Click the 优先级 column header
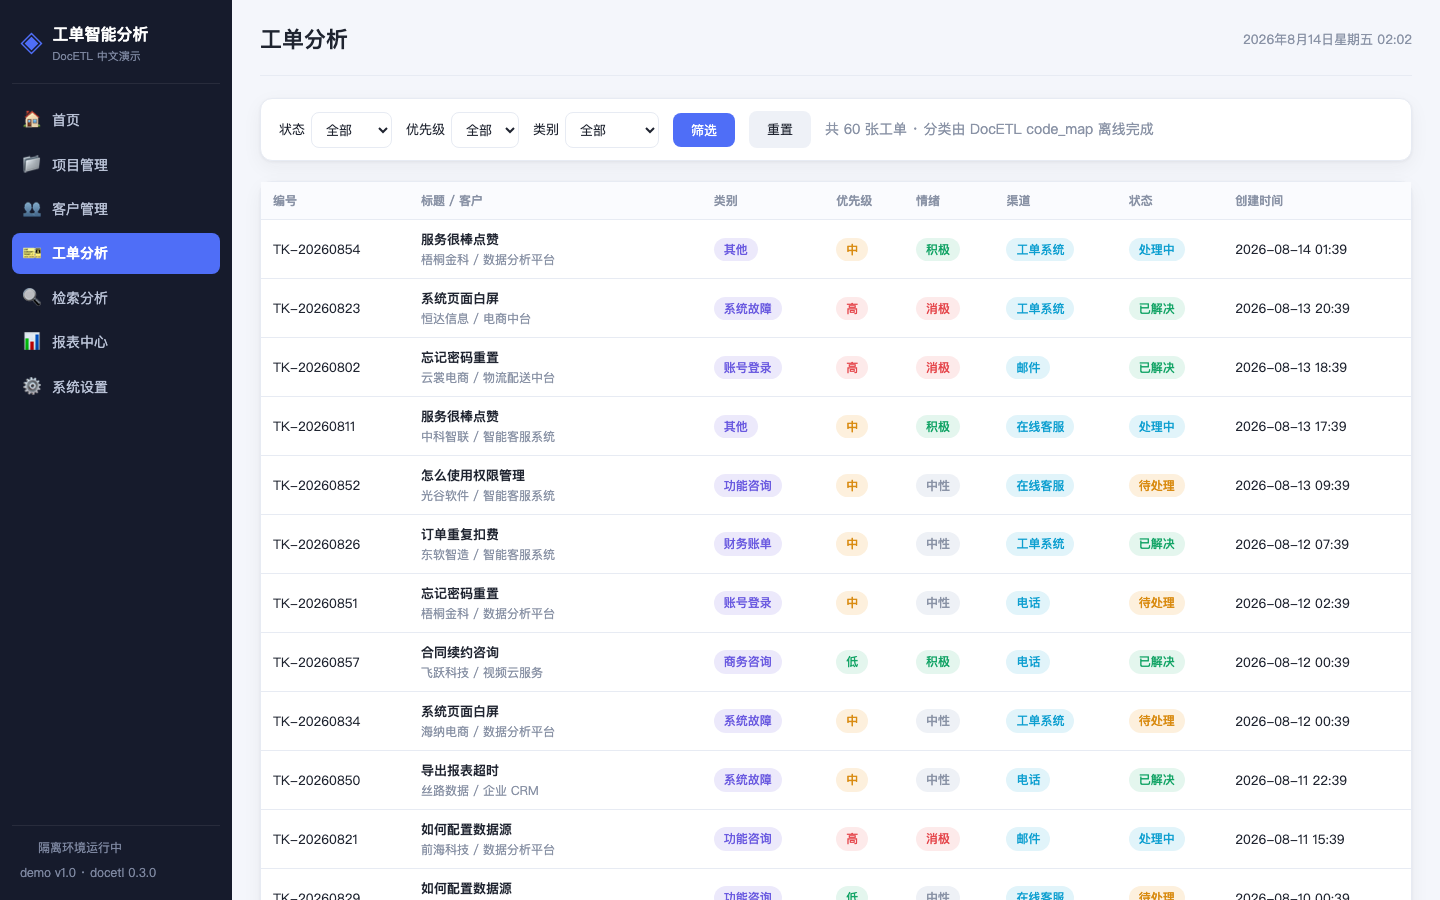Viewport: 1440px width, 900px height. click(854, 201)
